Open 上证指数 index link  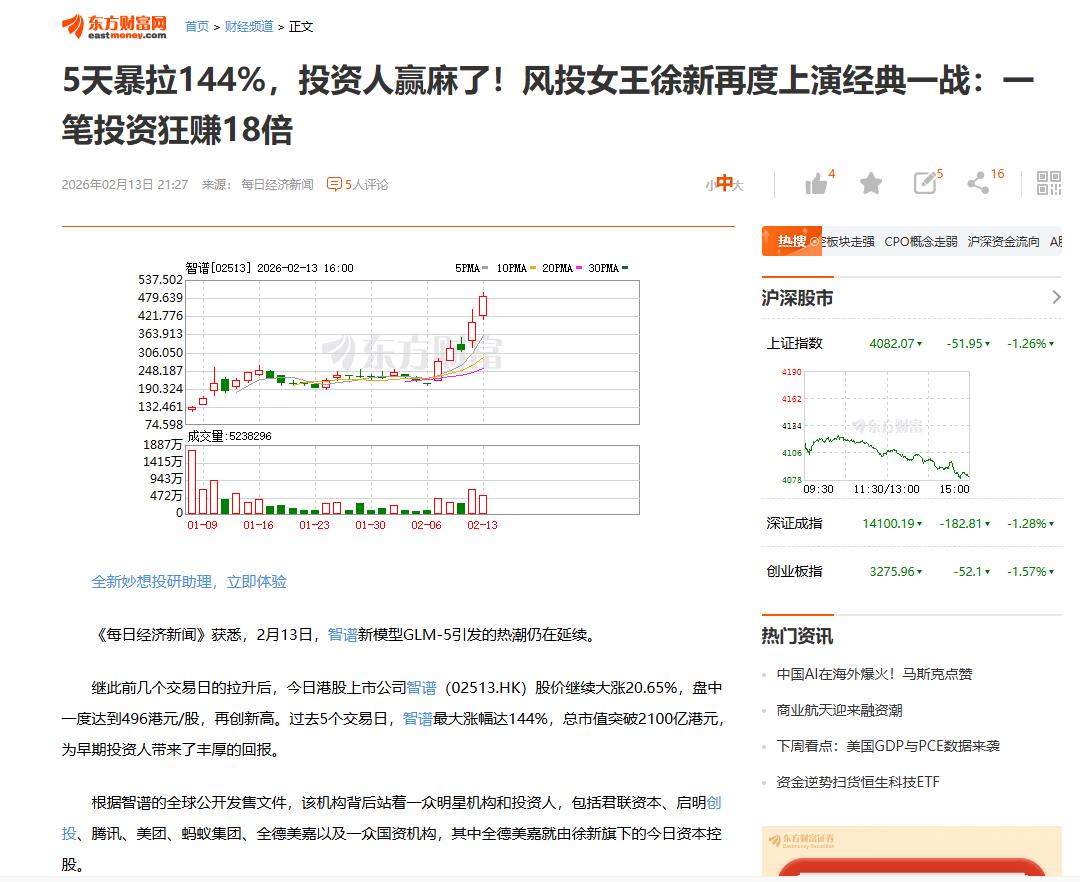pyautogui.click(x=795, y=343)
